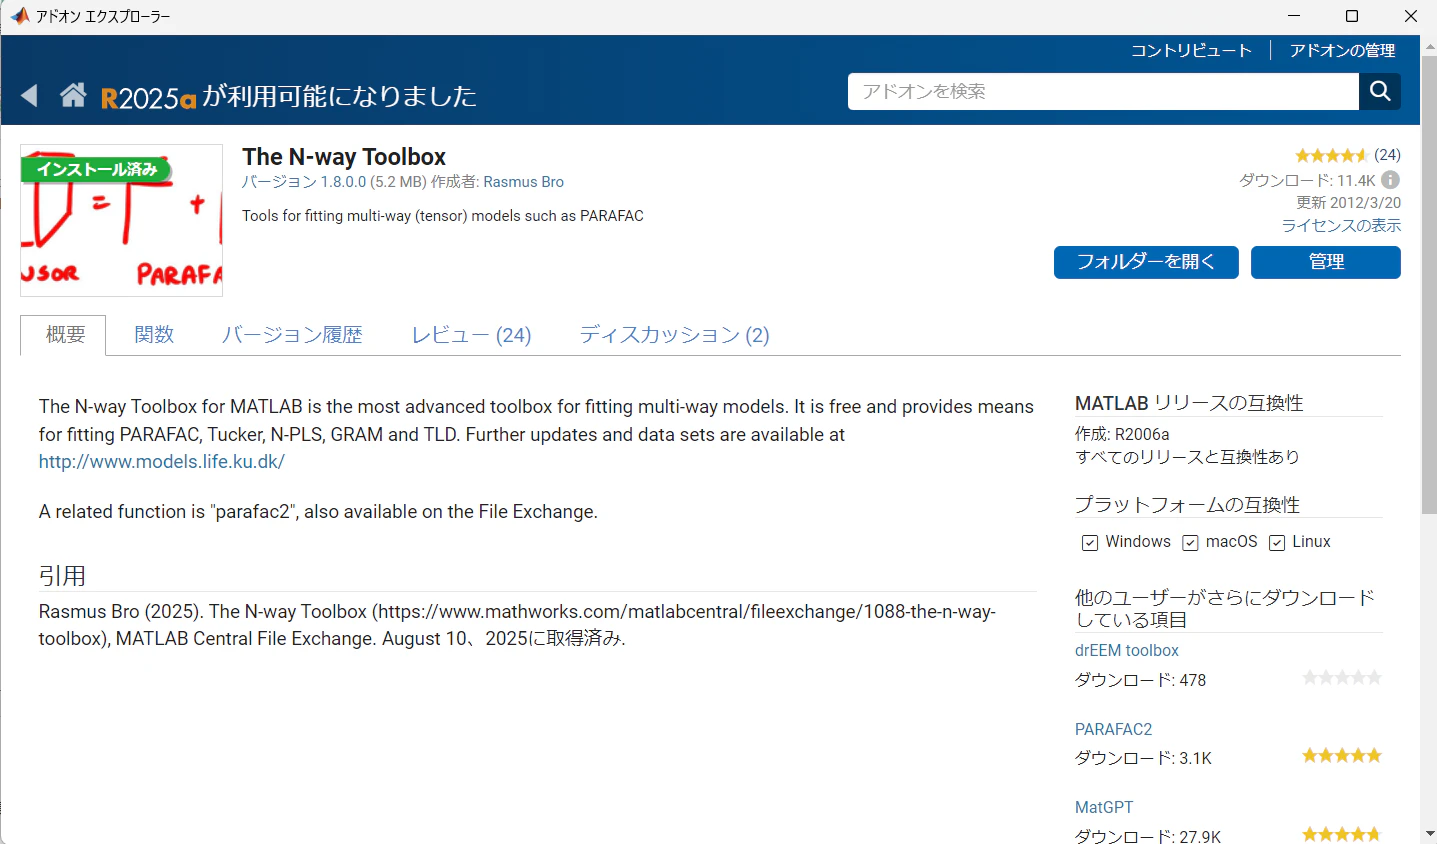The height and width of the screenshot is (844, 1437).
Task: Click the MatGPT star rating
Action: point(1342,834)
